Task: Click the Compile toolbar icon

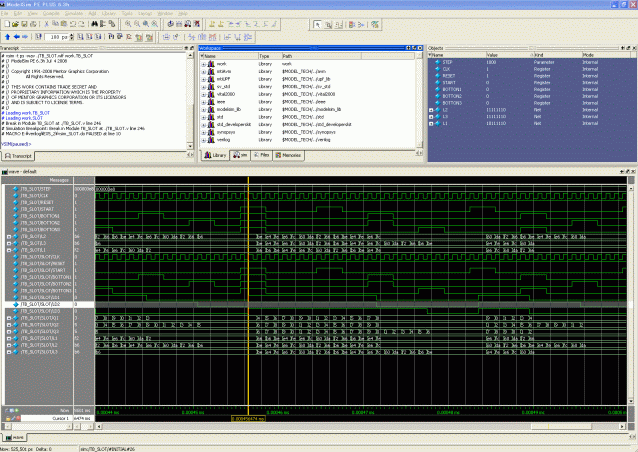Action: tap(170, 24)
